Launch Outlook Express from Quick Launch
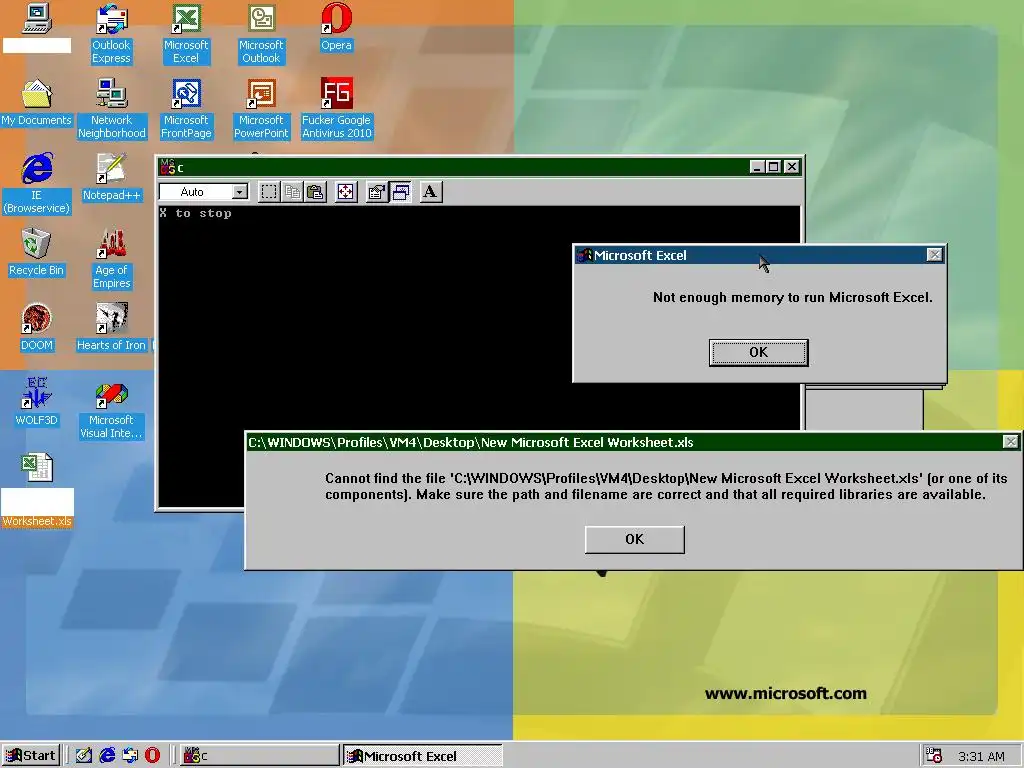Image resolution: width=1024 pixels, height=768 pixels. [x=130, y=756]
